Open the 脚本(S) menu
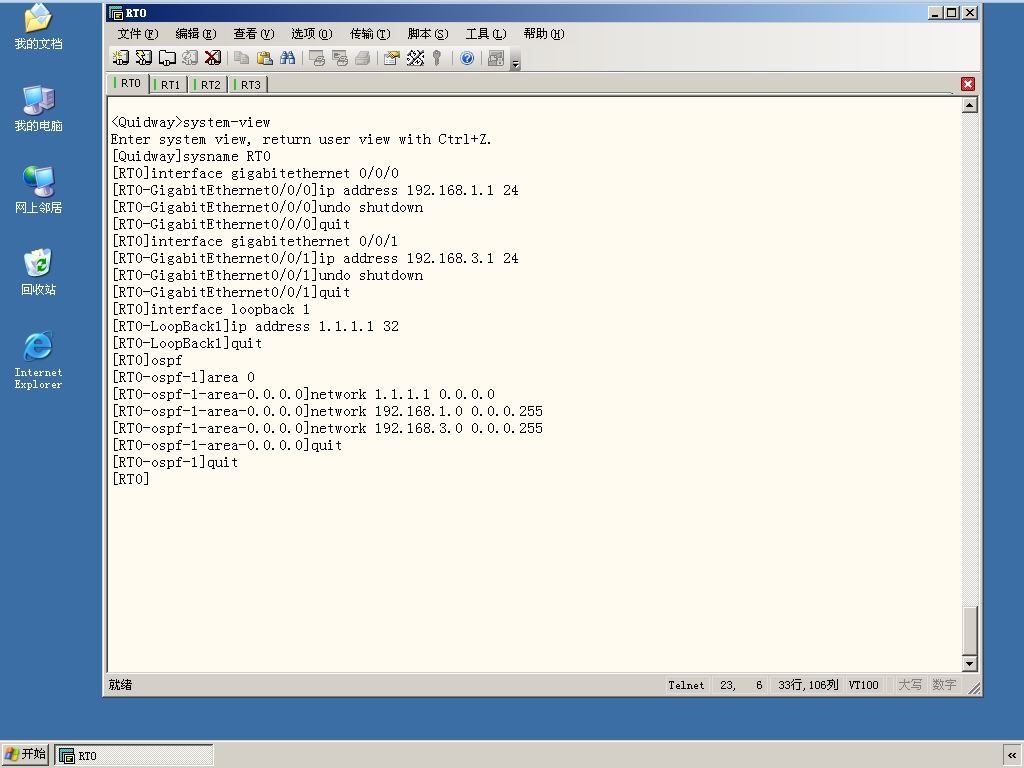Viewport: 1024px width, 768px height. (428, 34)
